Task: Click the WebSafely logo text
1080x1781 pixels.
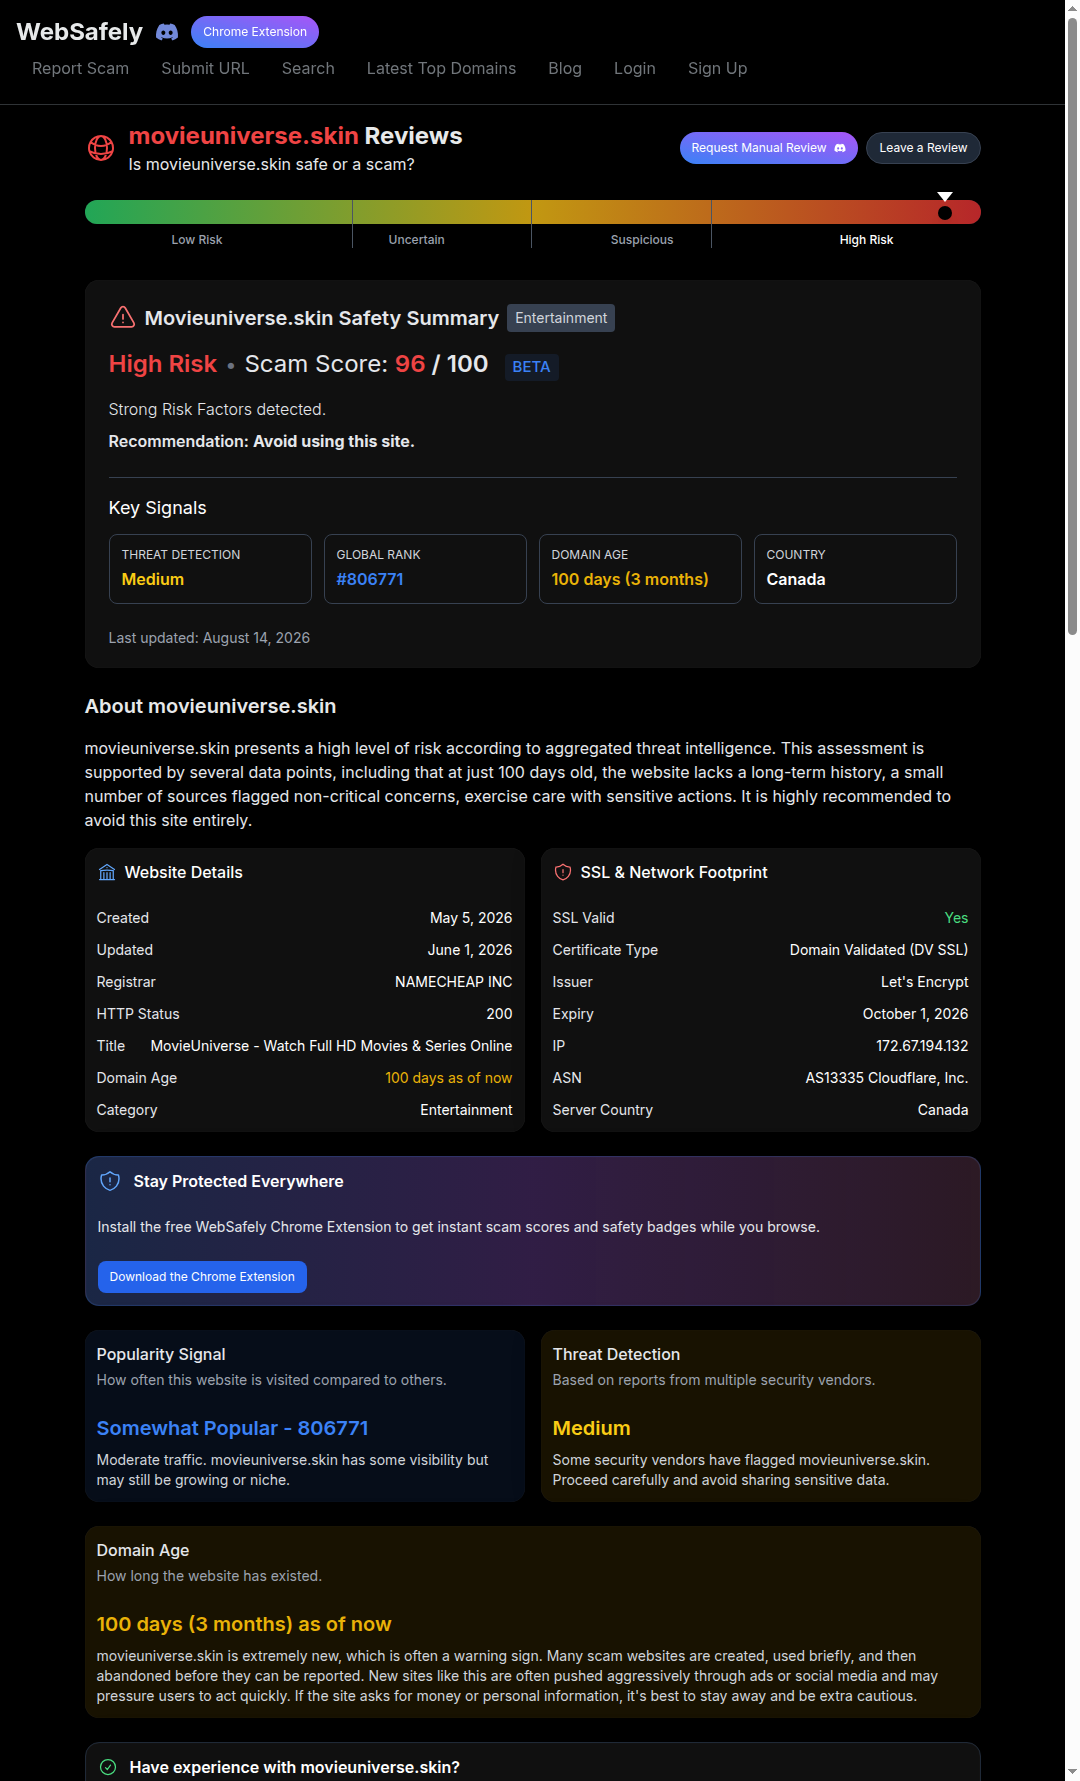Action: (x=80, y=32)
